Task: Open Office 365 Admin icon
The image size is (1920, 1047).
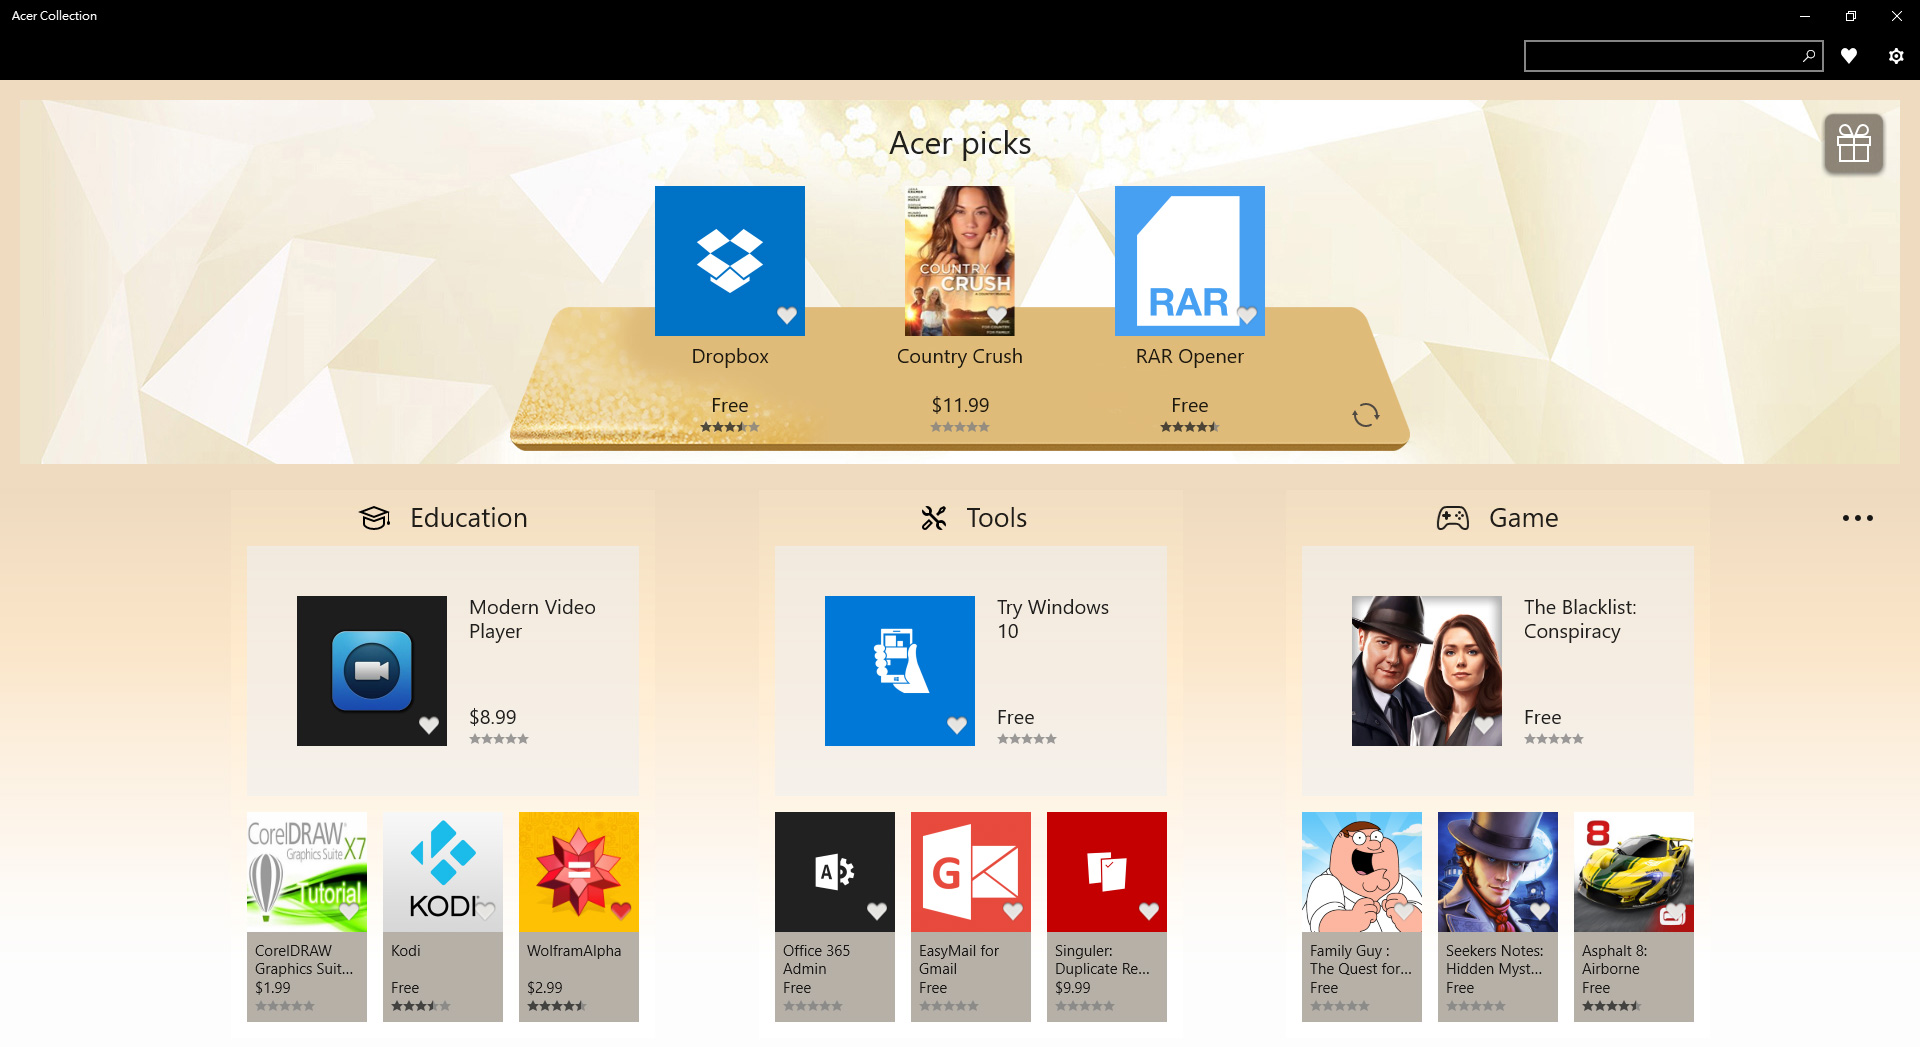Action: click(835, 872)
